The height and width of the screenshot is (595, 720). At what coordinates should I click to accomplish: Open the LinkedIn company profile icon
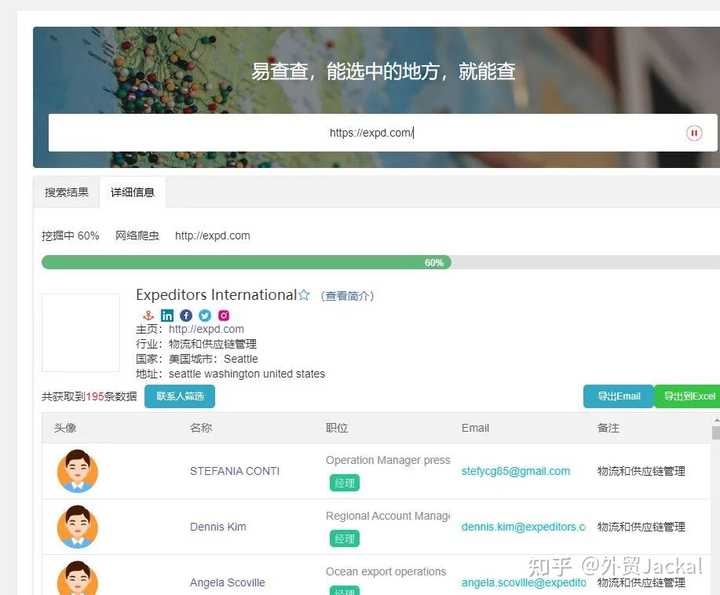tap(167, 315)
